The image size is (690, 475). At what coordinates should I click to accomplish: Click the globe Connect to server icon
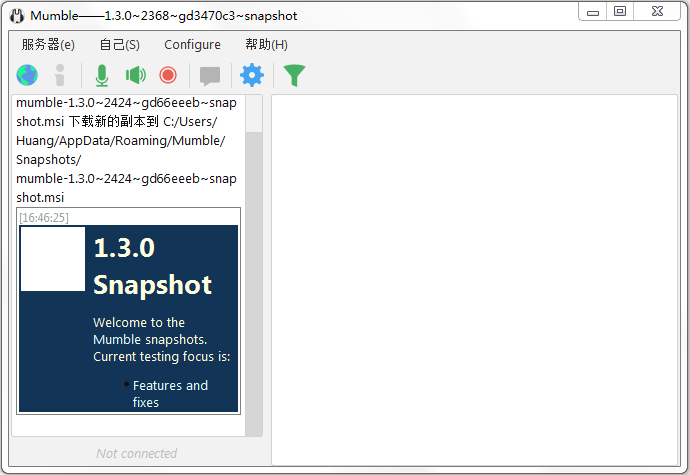click(27, 75)
